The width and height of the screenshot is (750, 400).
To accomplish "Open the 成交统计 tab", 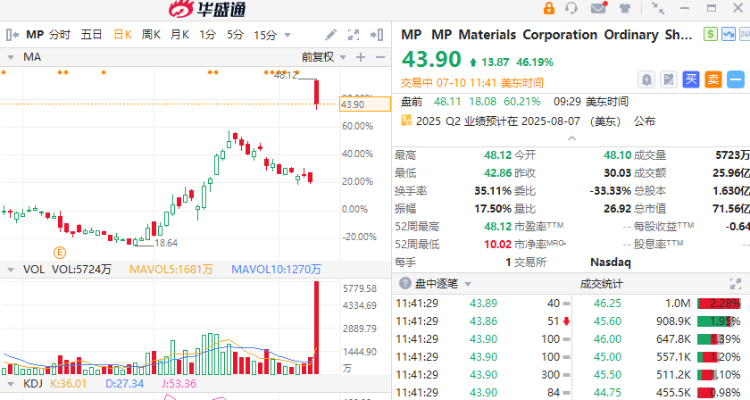I will coord(601,284).
